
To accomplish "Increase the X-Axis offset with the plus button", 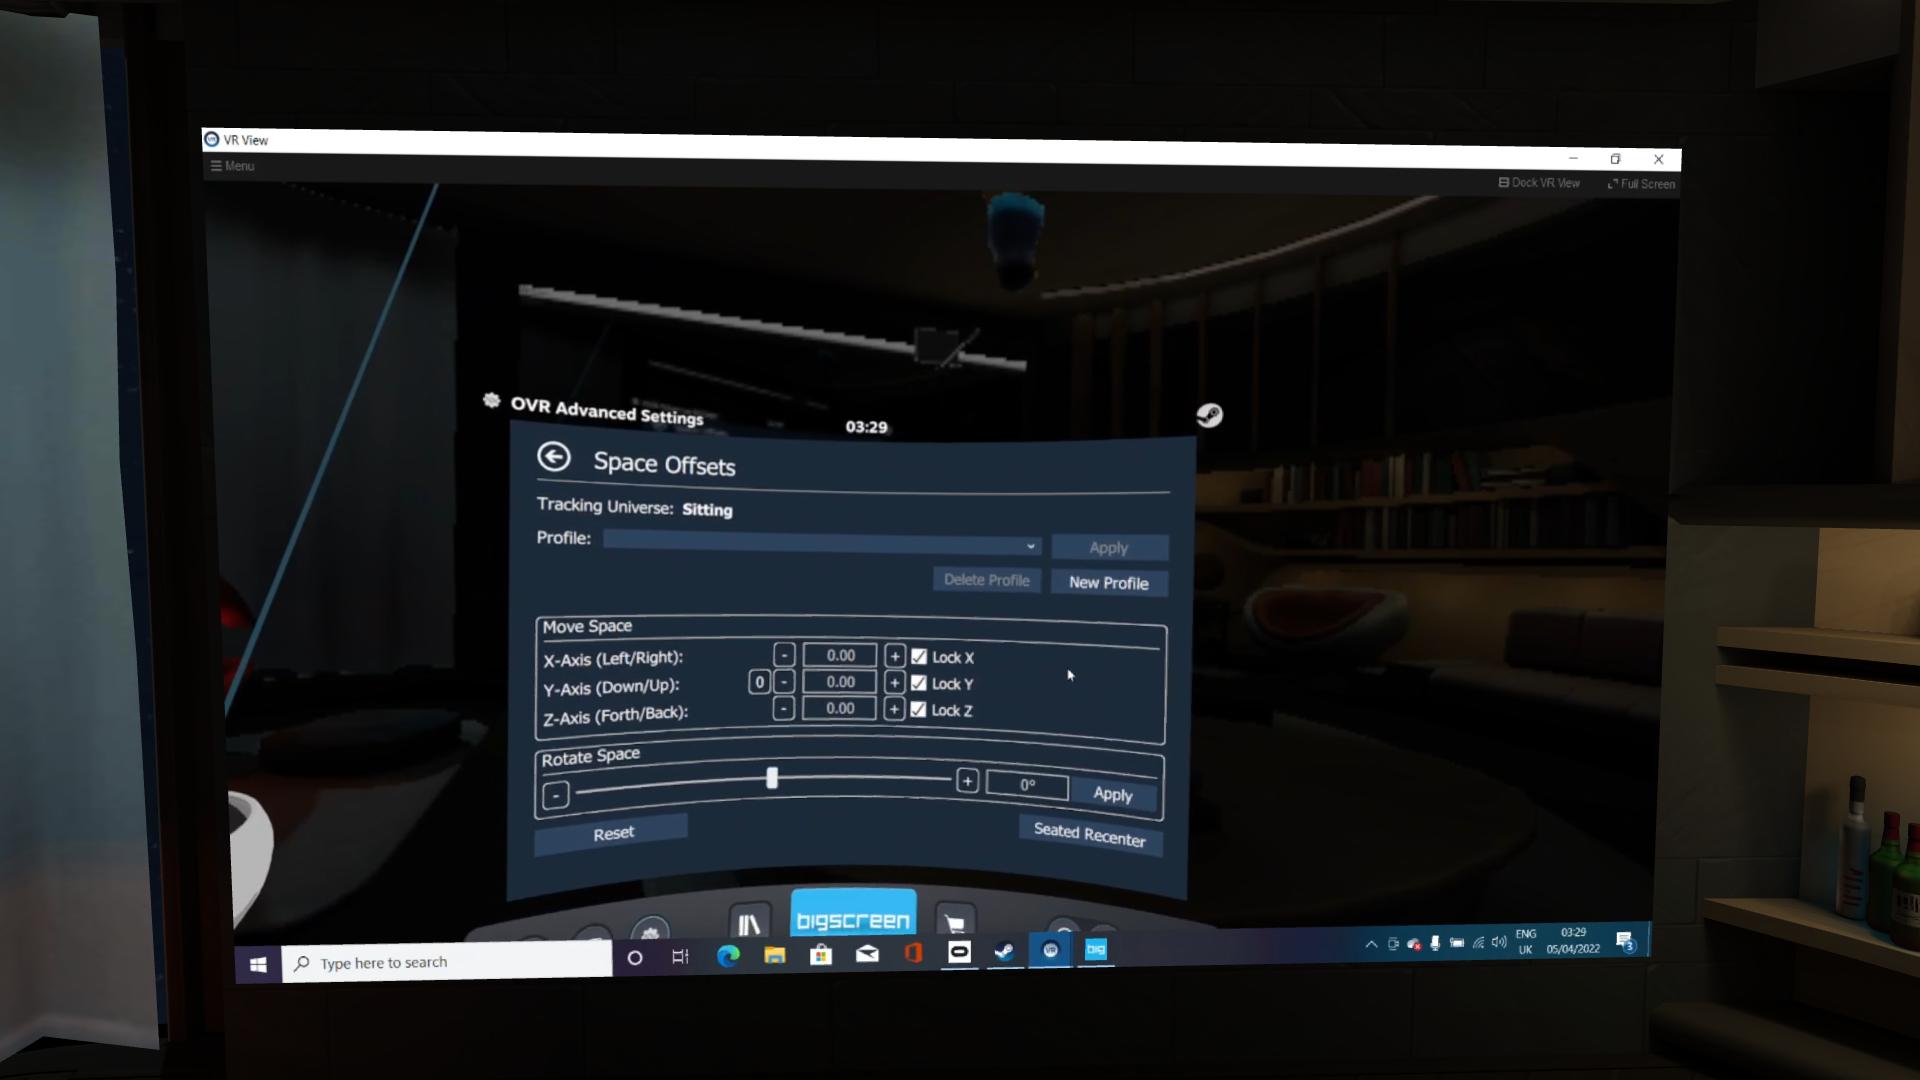I will [894, 656].
